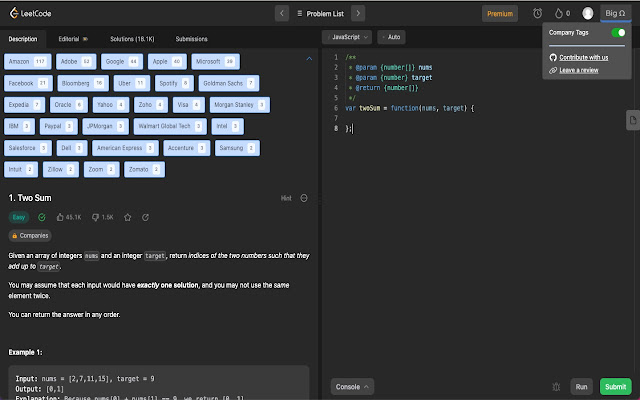
Task: Click the Premium button
Action: click(500, 13)
